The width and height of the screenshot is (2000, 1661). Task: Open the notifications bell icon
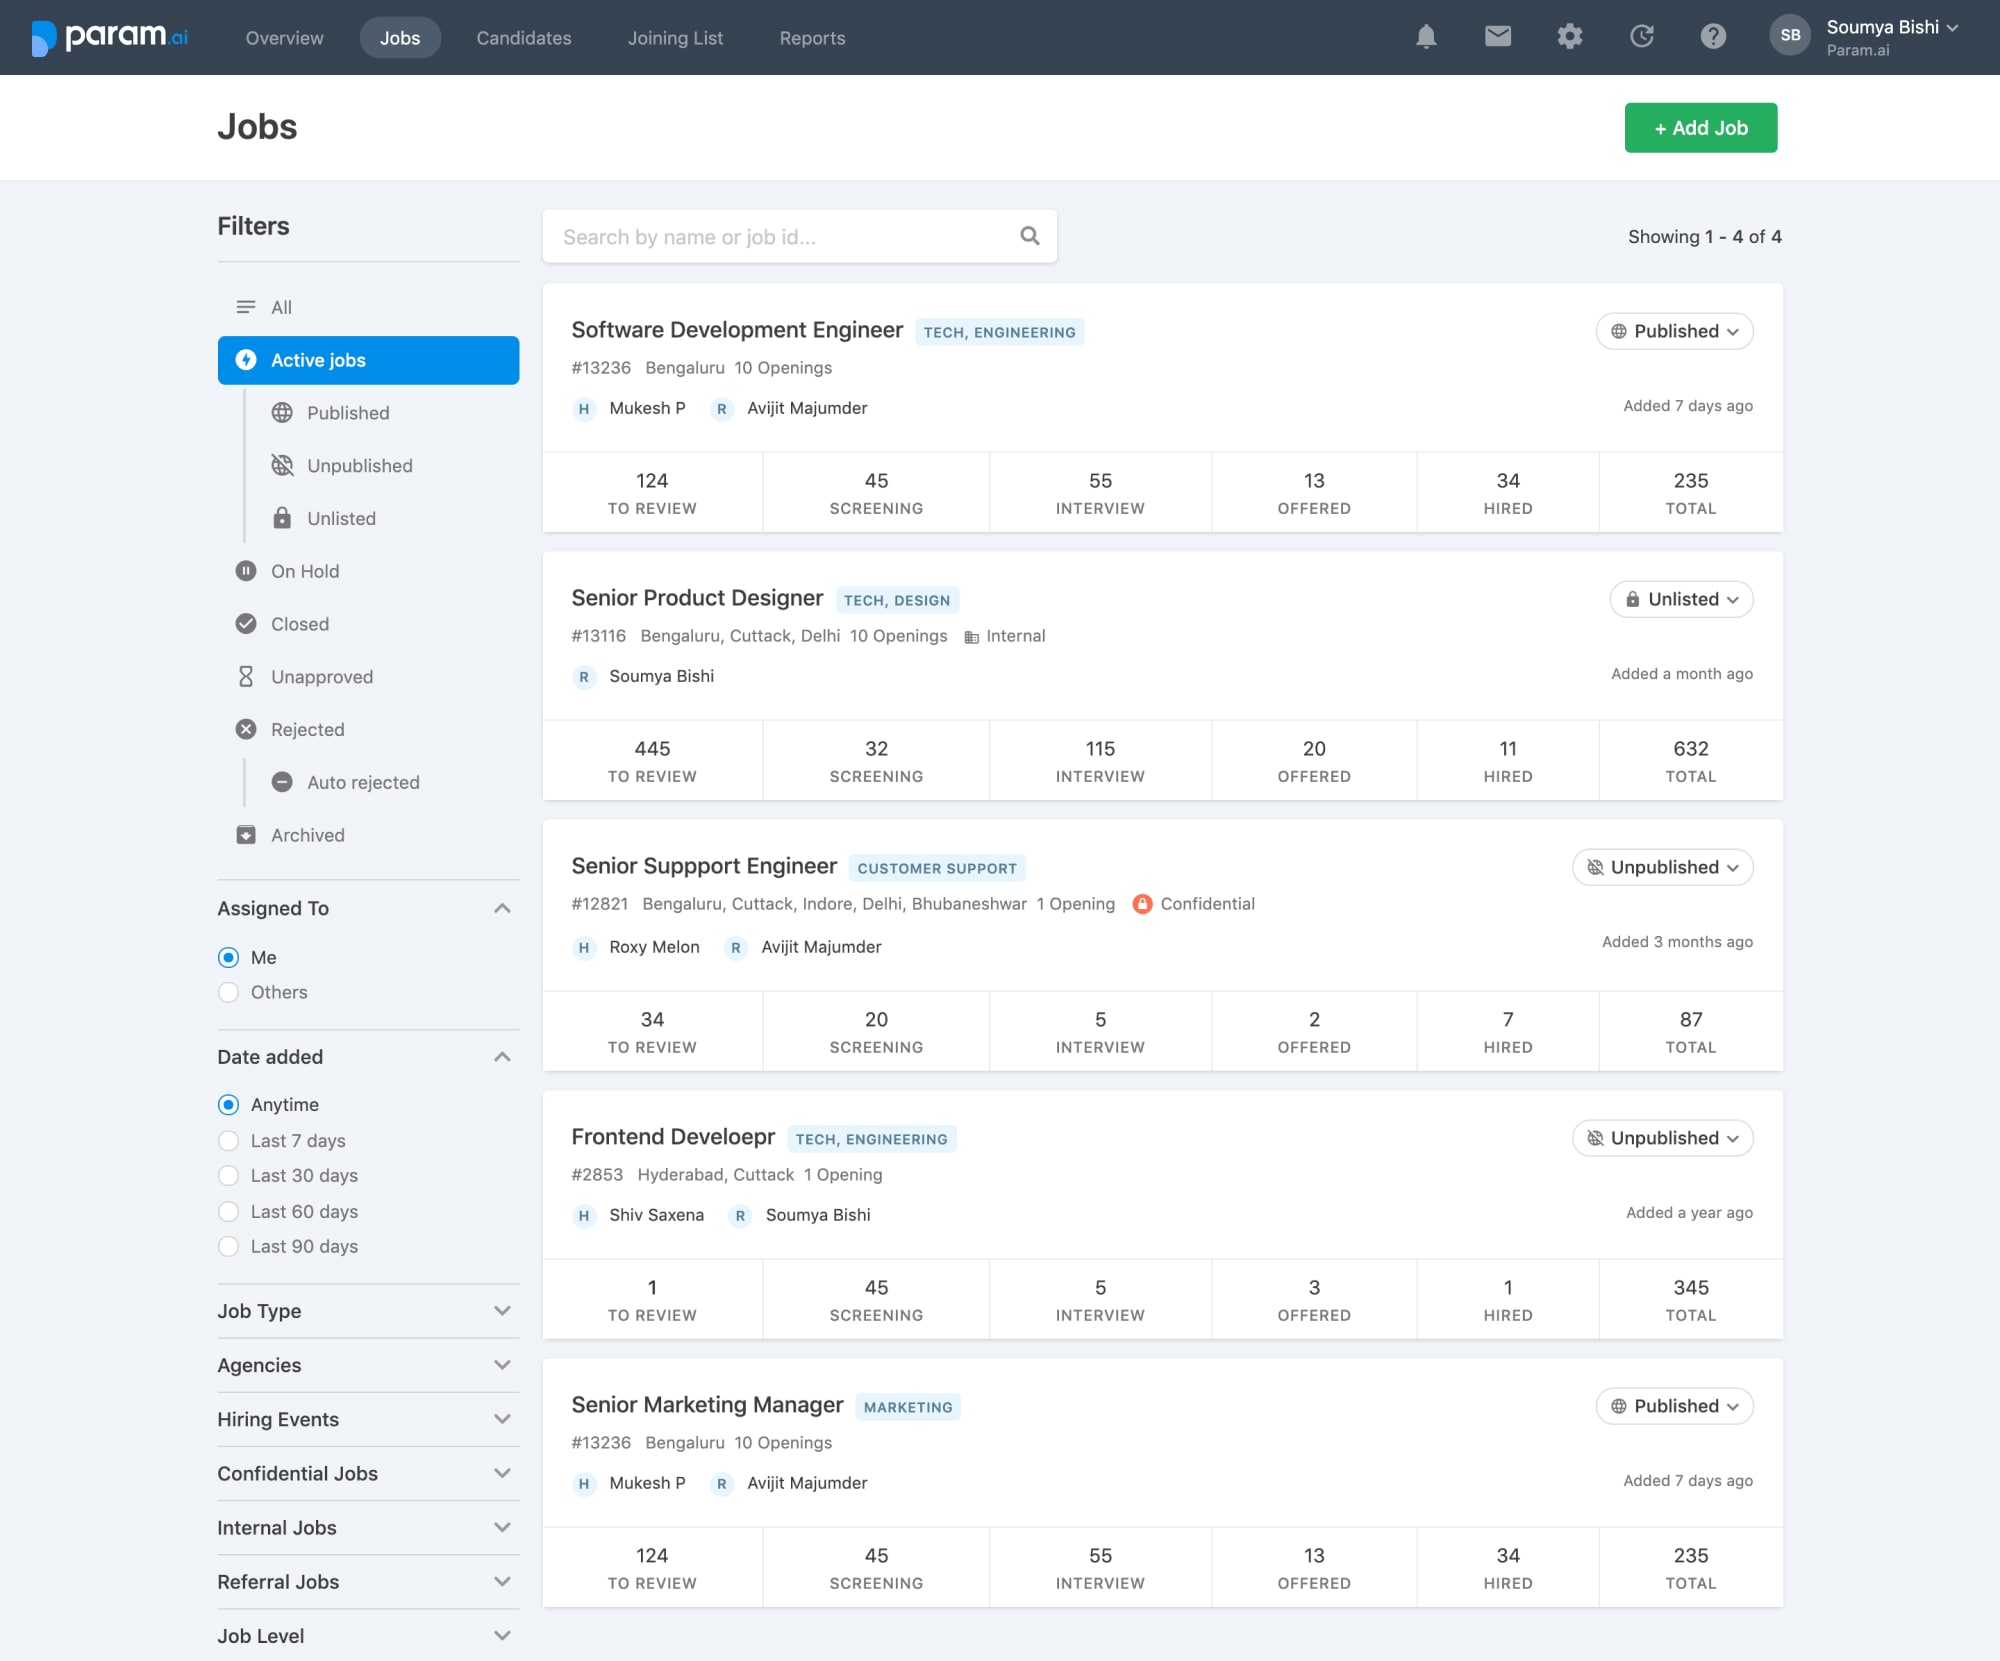(1426, 37)
